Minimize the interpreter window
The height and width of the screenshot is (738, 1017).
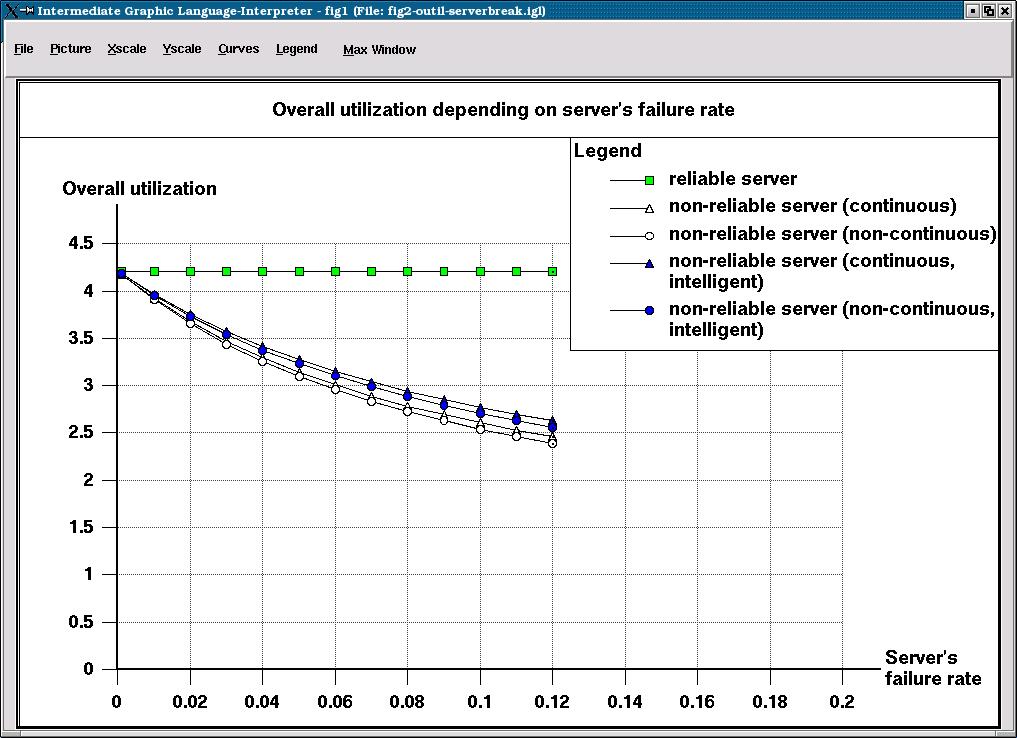(972, 10)
